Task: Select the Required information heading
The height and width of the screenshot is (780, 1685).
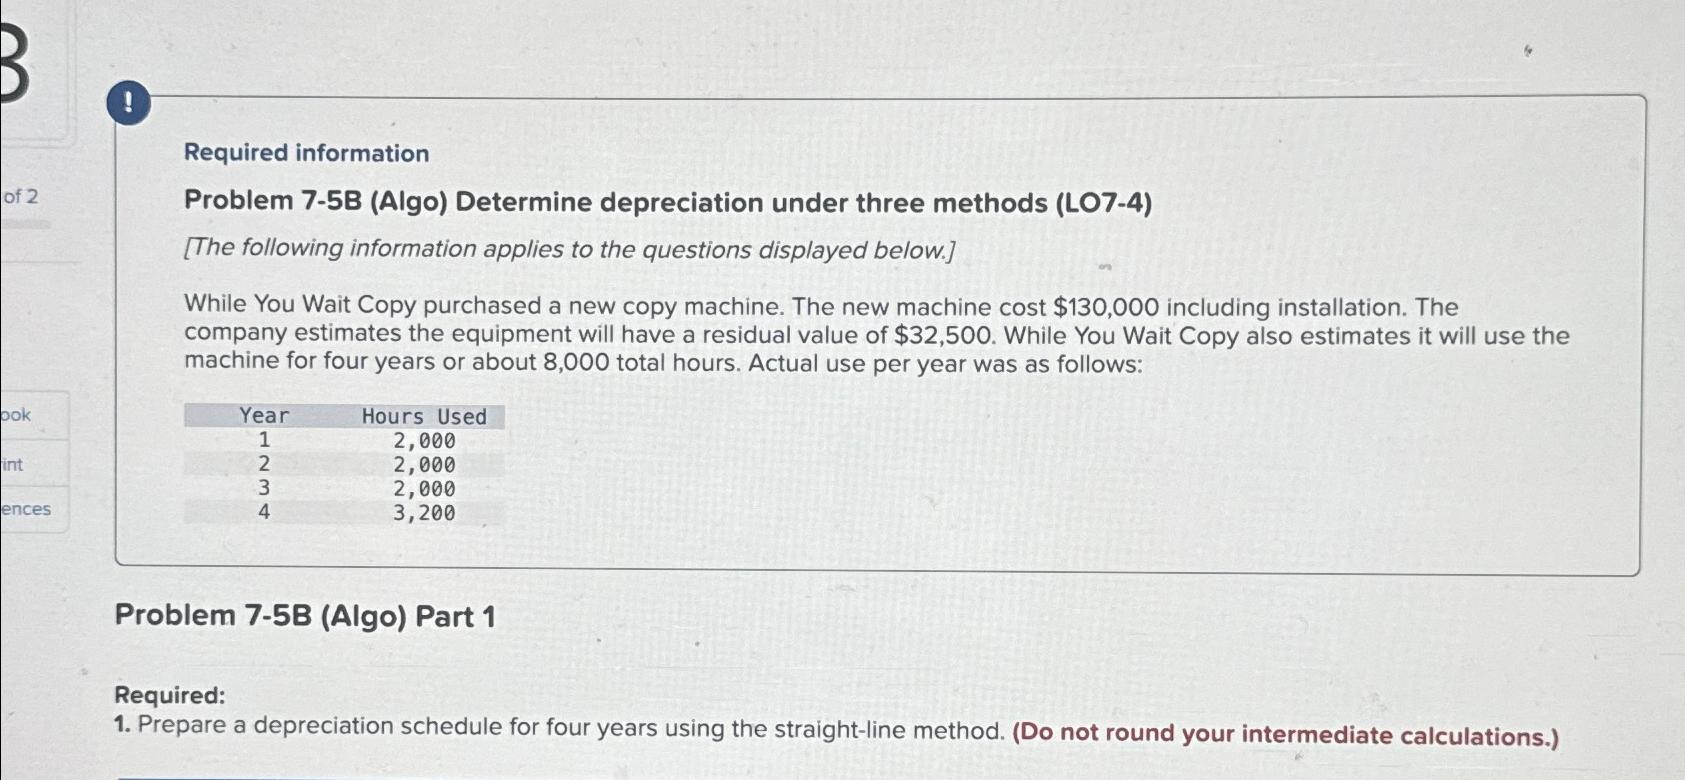Action: click(306, 152)
